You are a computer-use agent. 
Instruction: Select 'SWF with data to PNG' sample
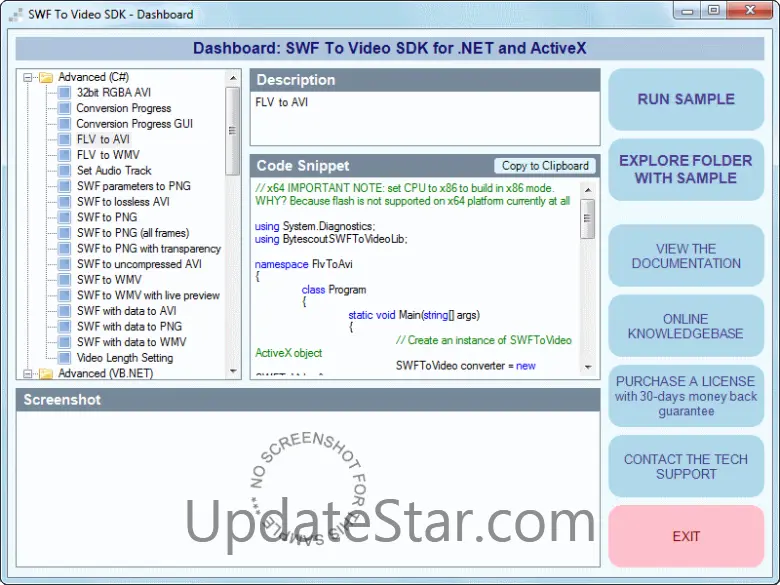point(129,326)
